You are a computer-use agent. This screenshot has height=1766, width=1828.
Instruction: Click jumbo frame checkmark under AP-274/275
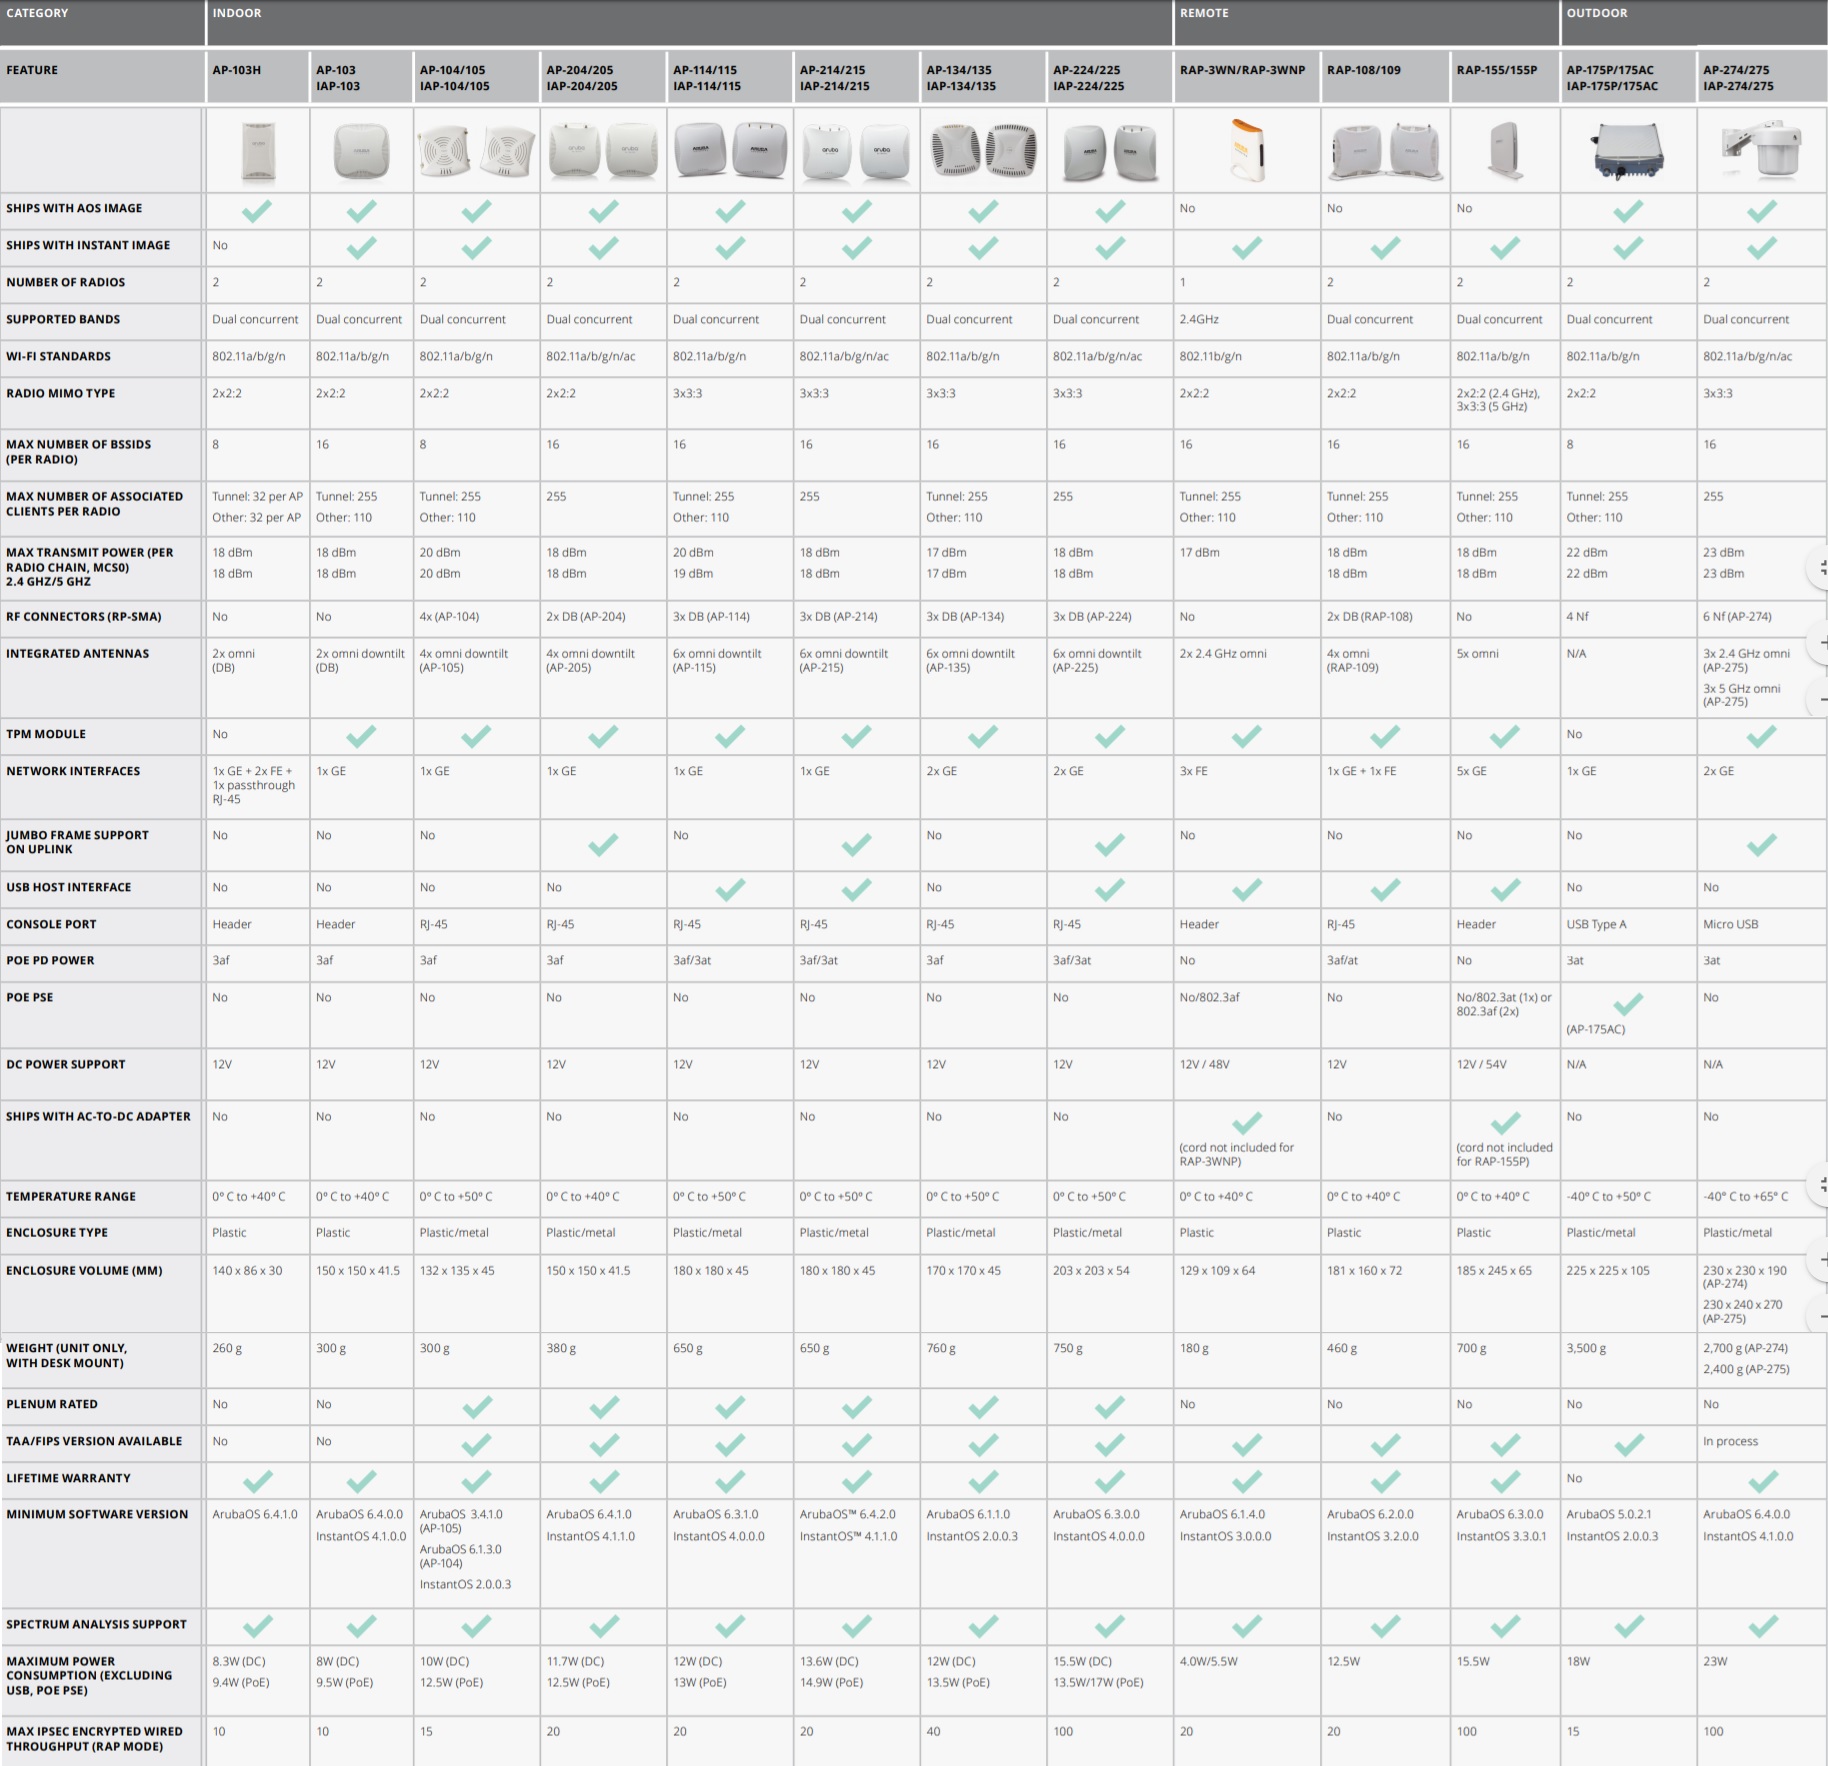(x=1762, y=845)
